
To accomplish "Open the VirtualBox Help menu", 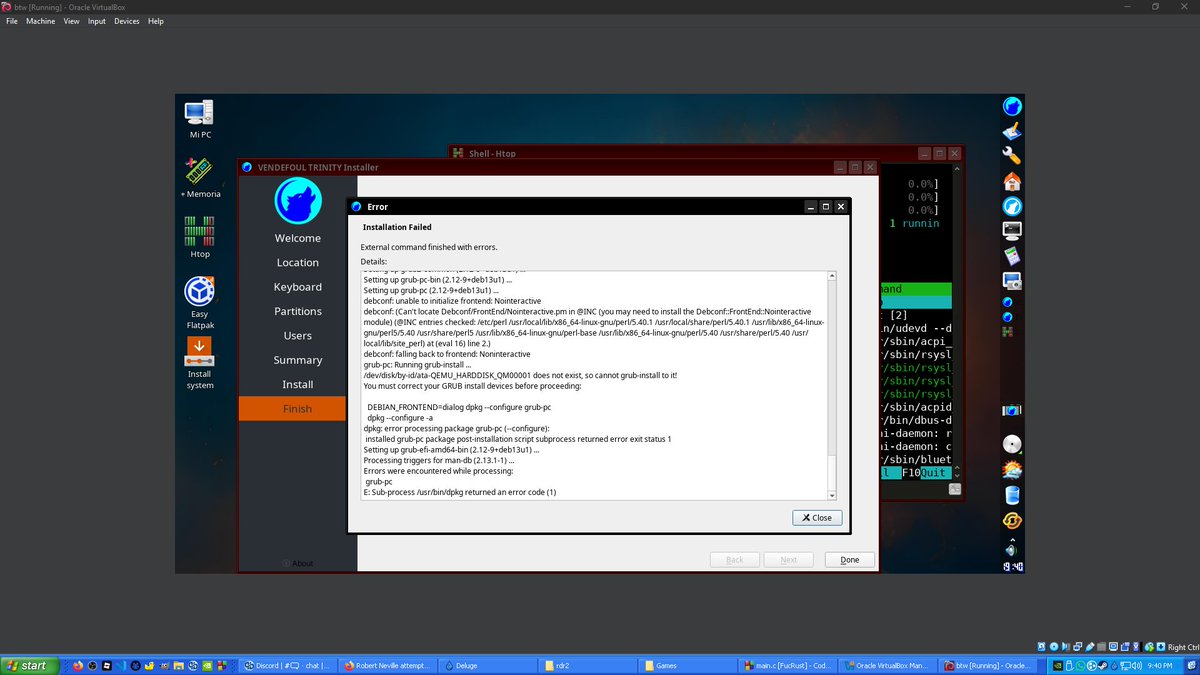I will point(156,21).
